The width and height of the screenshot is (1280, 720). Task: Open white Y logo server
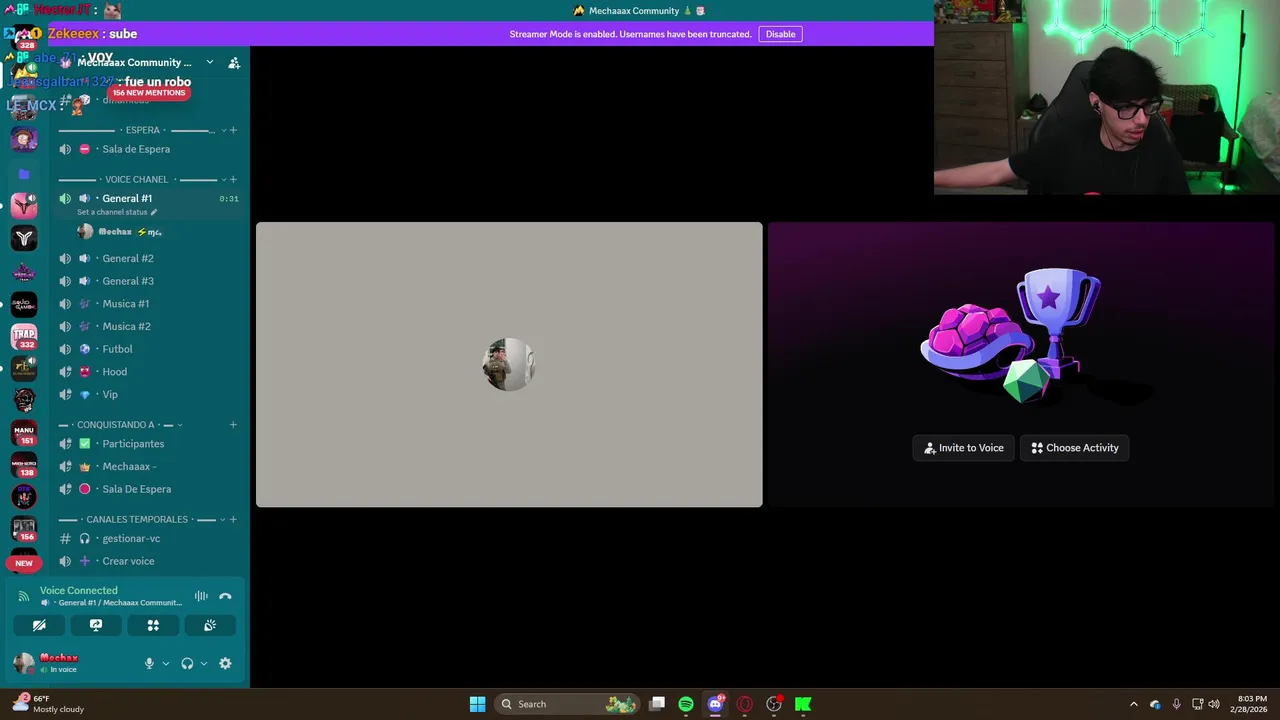coord(24,238)
